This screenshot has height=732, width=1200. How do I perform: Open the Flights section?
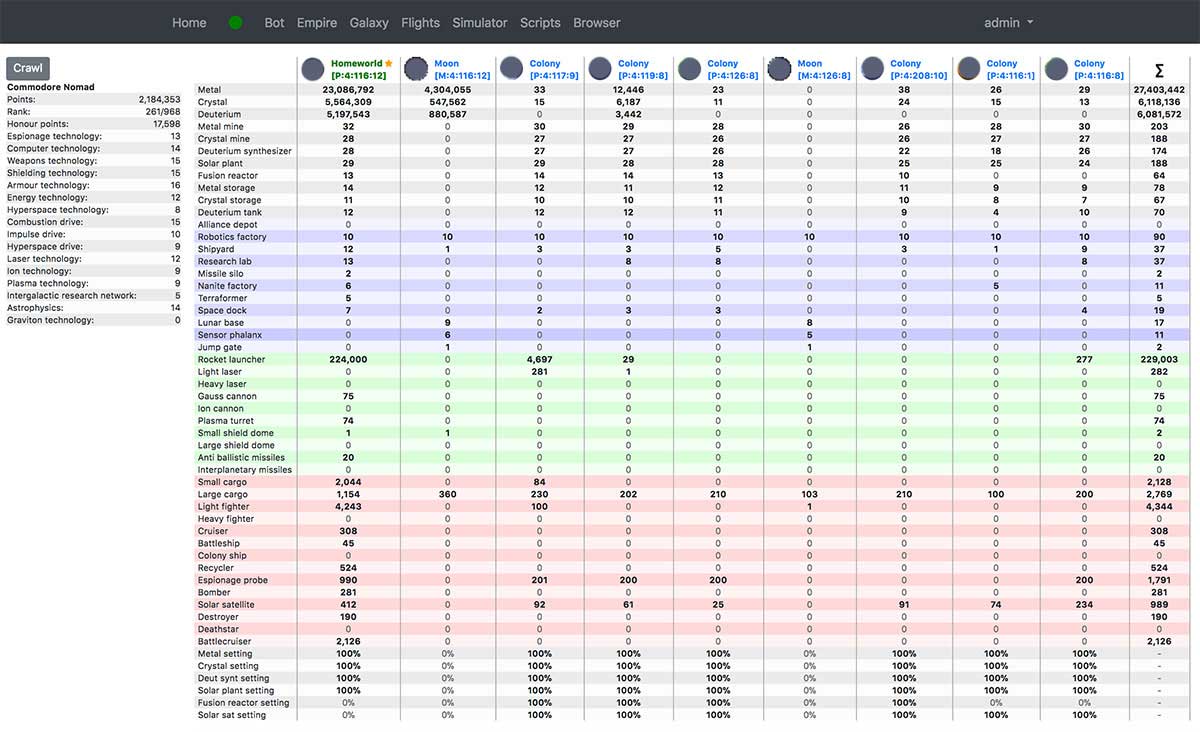(x=420, y=23)
